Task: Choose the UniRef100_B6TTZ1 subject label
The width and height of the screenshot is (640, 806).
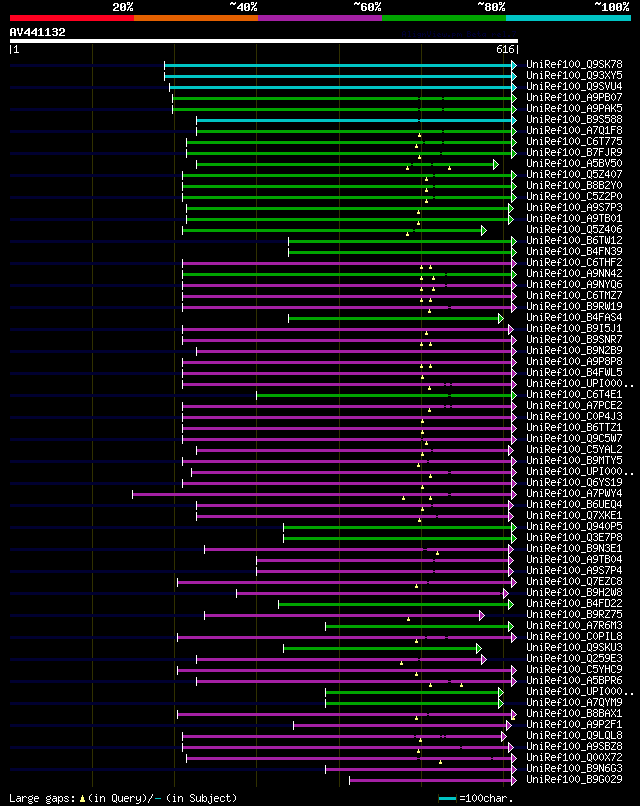Action: coord(574,428)
